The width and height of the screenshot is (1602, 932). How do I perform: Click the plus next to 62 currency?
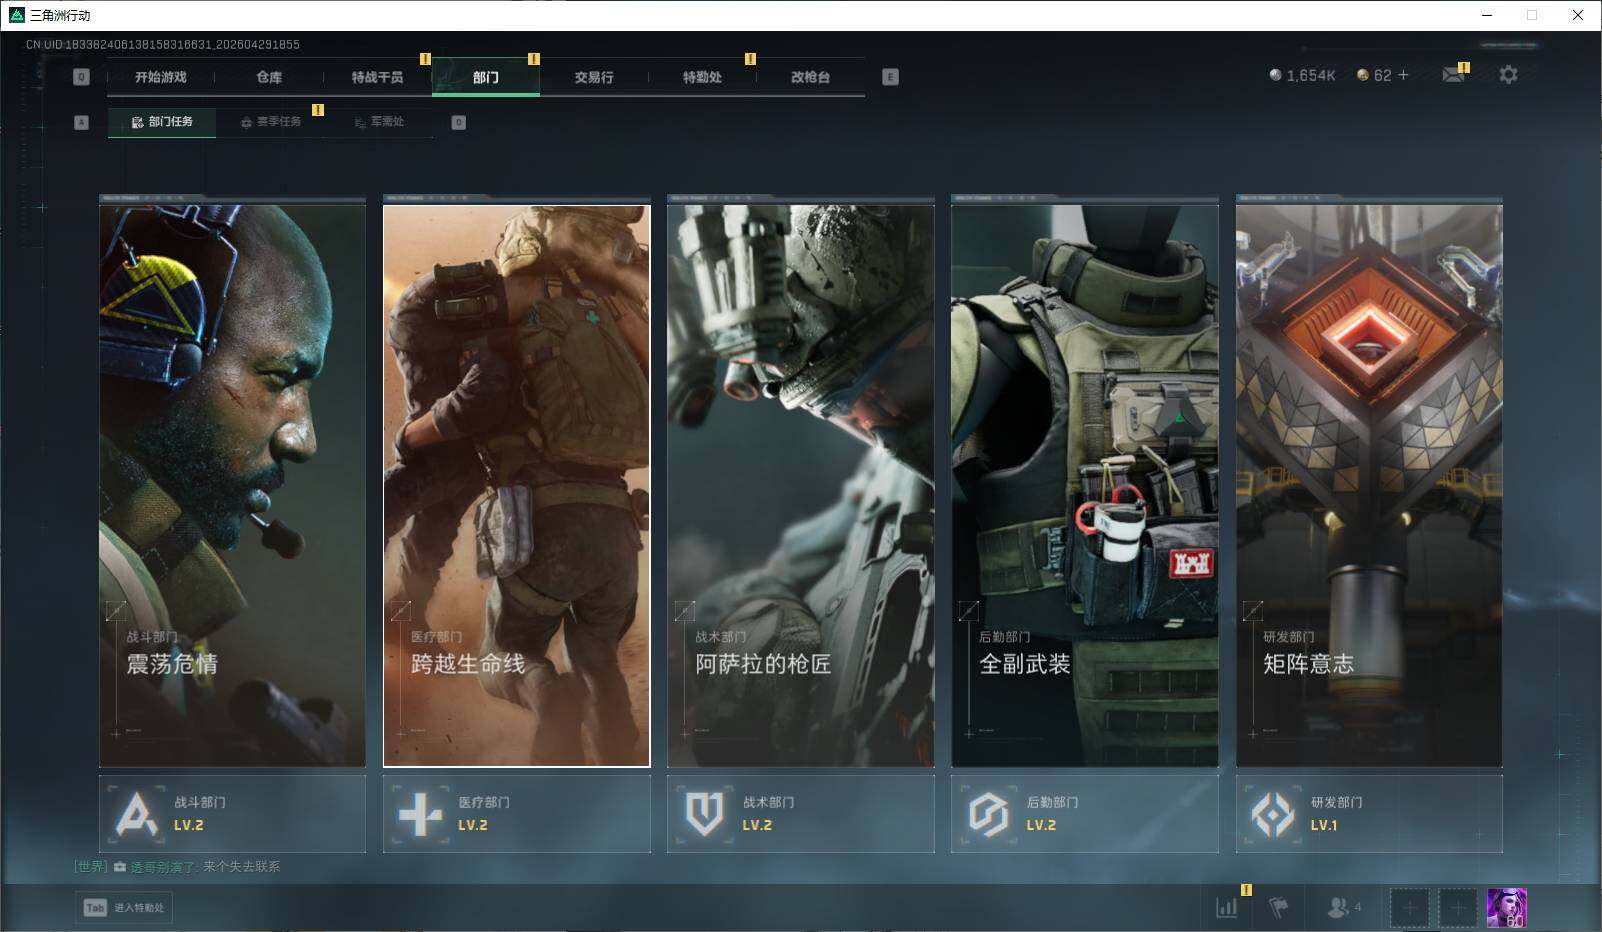pyautogui.click(x=1403, y=75)
